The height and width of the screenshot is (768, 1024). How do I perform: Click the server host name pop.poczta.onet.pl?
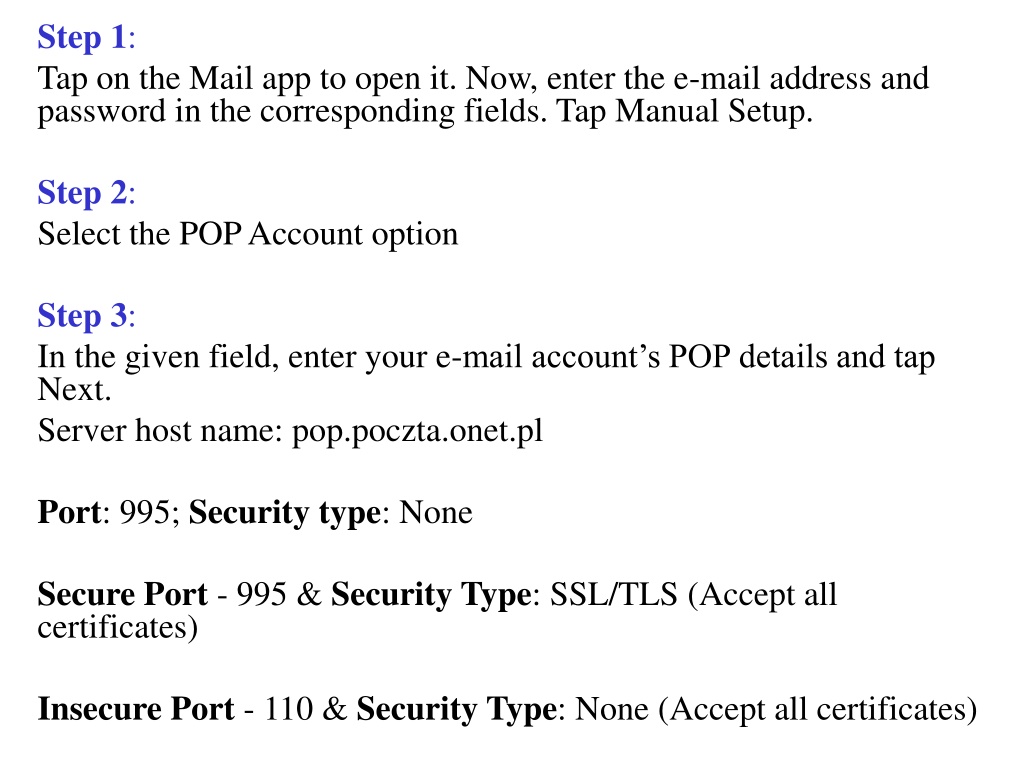417,431
